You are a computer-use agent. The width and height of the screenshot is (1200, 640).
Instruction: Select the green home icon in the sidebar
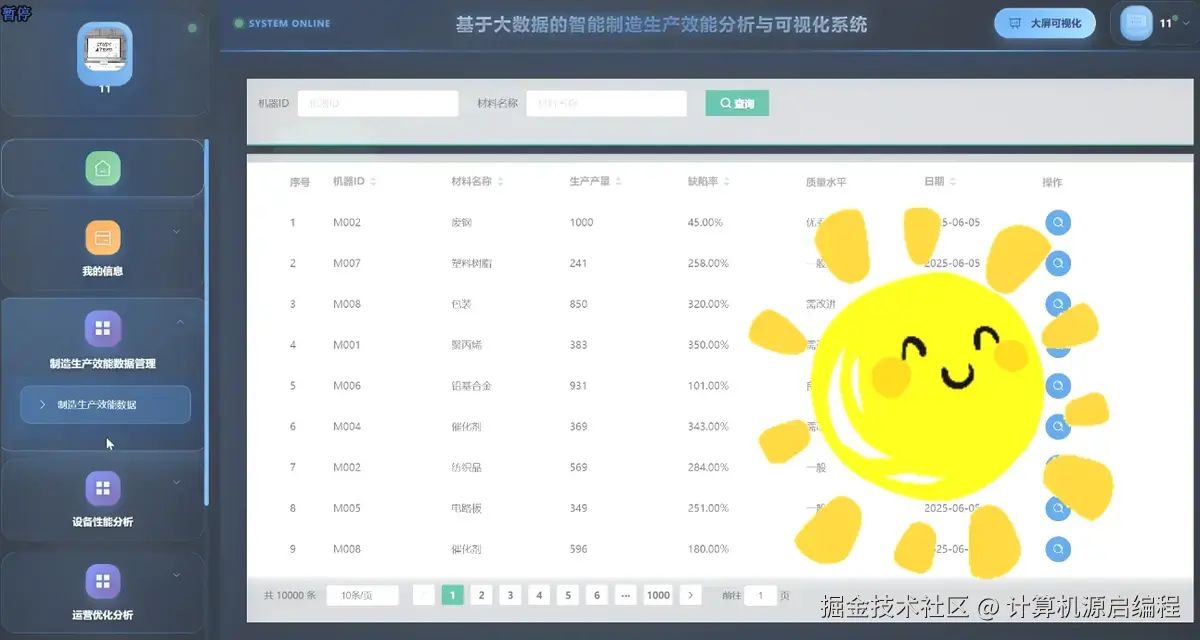(103, 167)
